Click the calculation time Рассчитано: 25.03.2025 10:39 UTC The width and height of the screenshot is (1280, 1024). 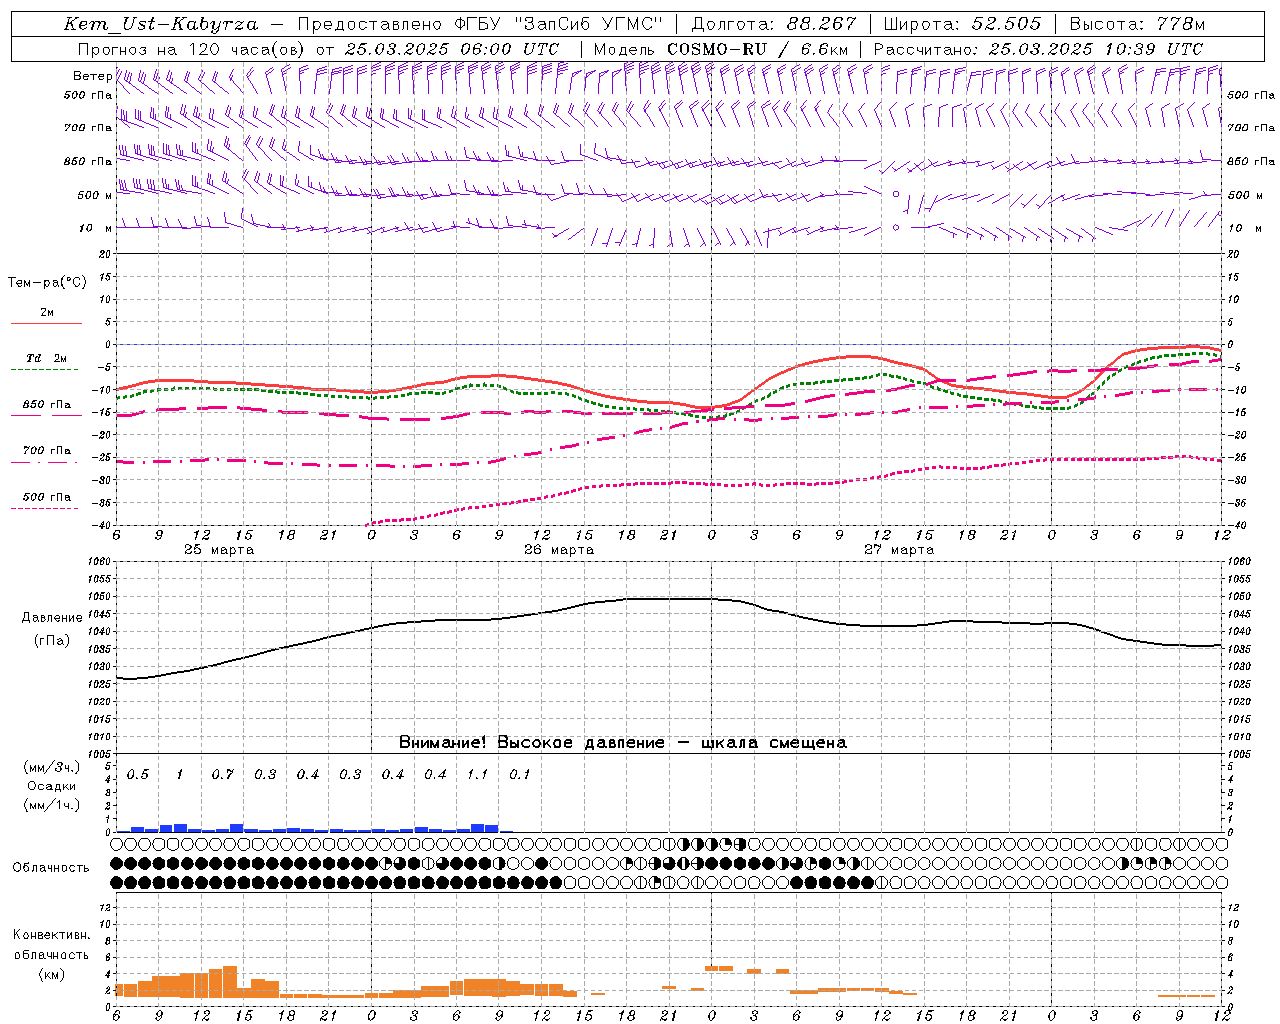(1038, 49)
